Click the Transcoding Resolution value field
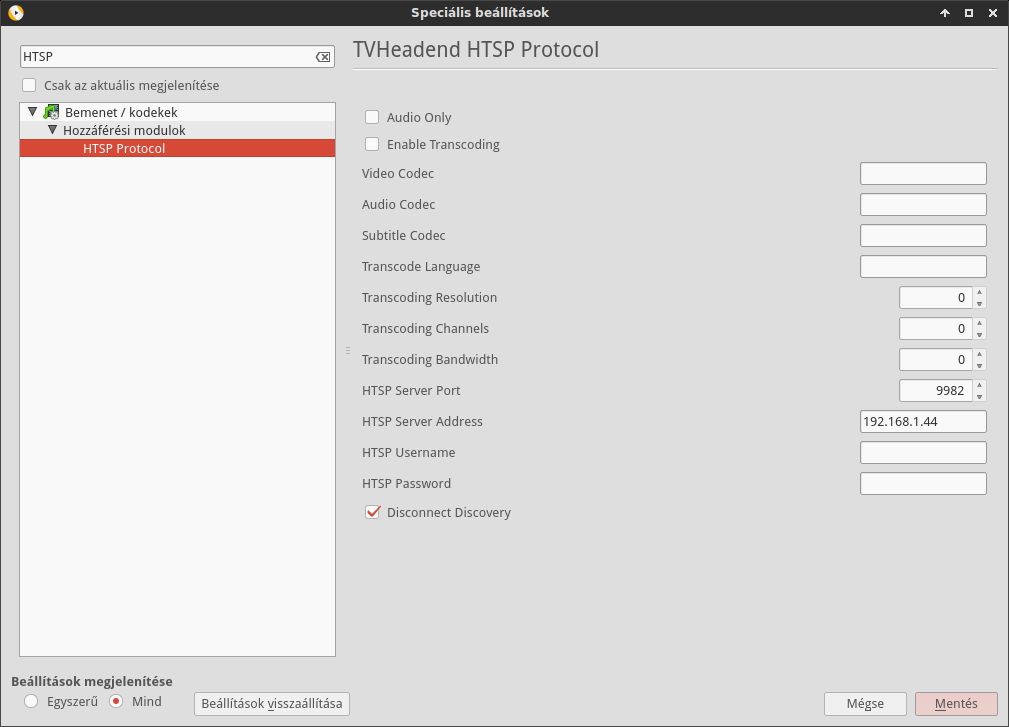The height and width of the screenshot is (727, 1009). tap(936, 297)
